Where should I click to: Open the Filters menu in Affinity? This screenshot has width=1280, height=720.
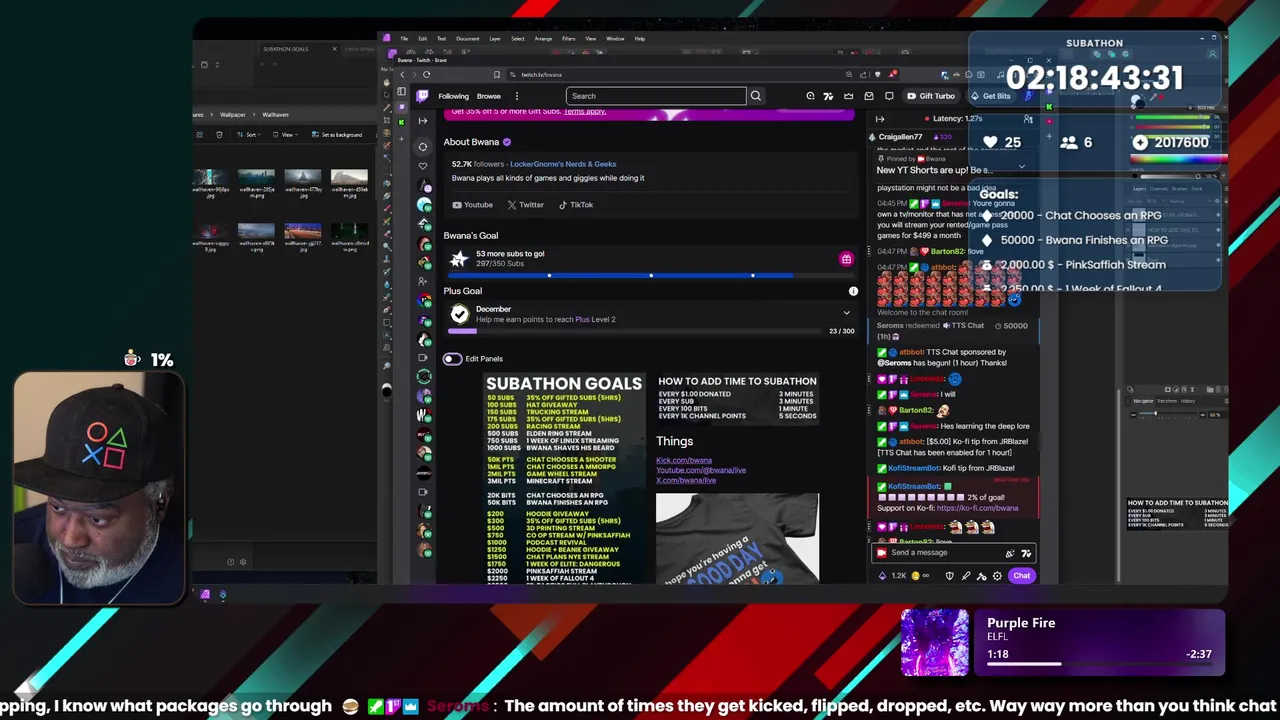click(x=568, y=39)
